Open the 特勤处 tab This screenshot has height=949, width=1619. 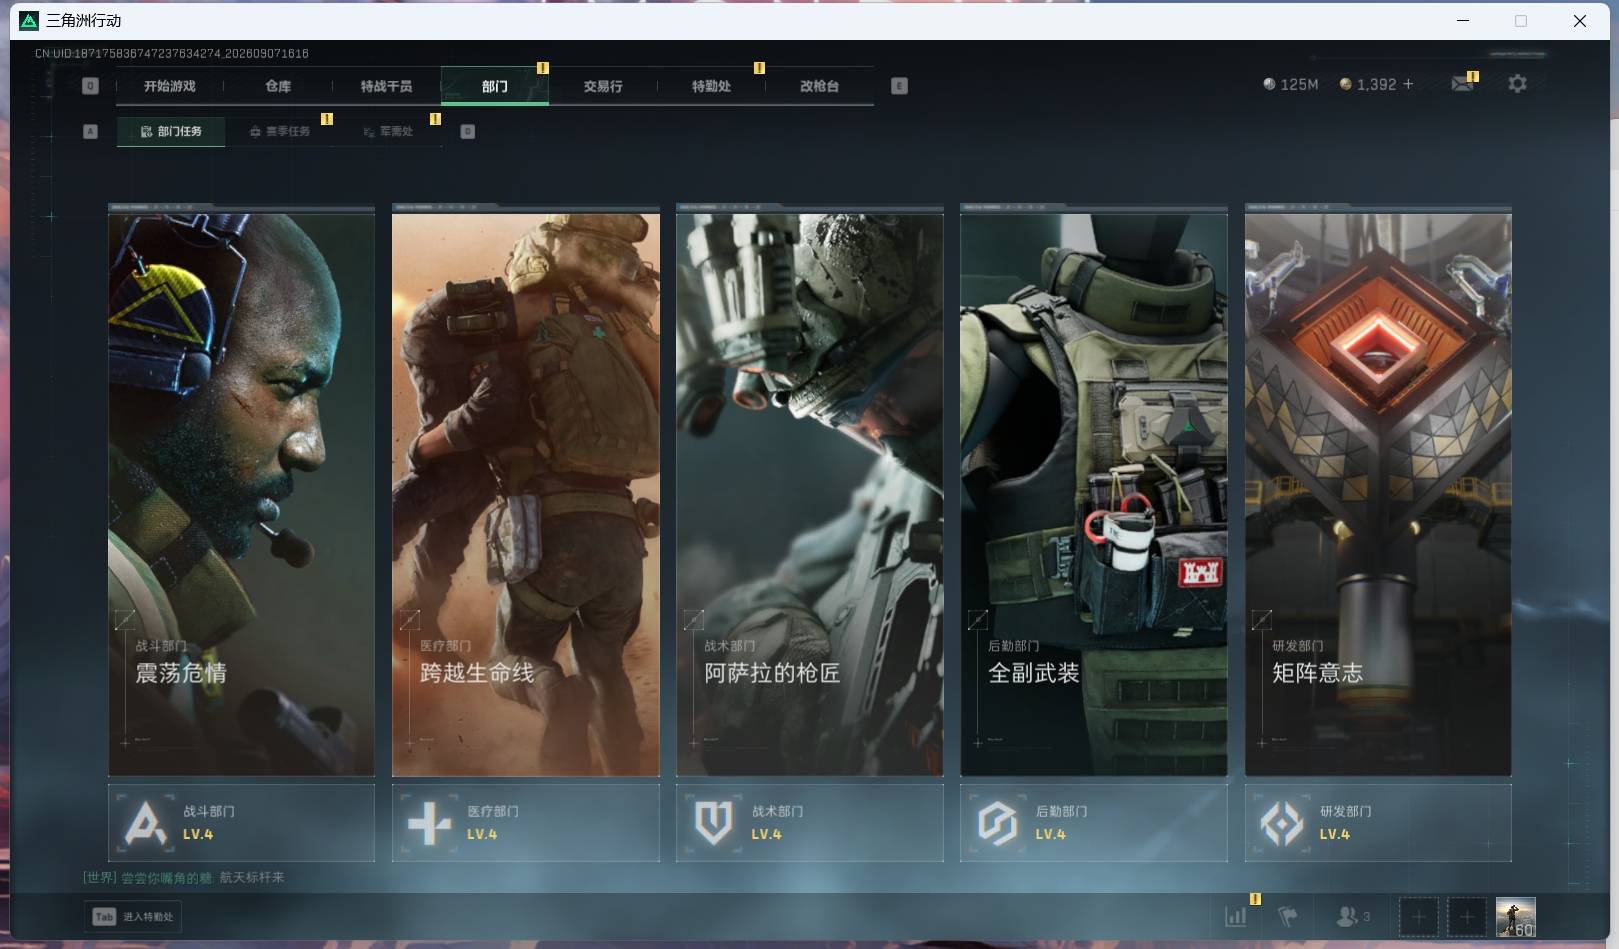(711, 86)
